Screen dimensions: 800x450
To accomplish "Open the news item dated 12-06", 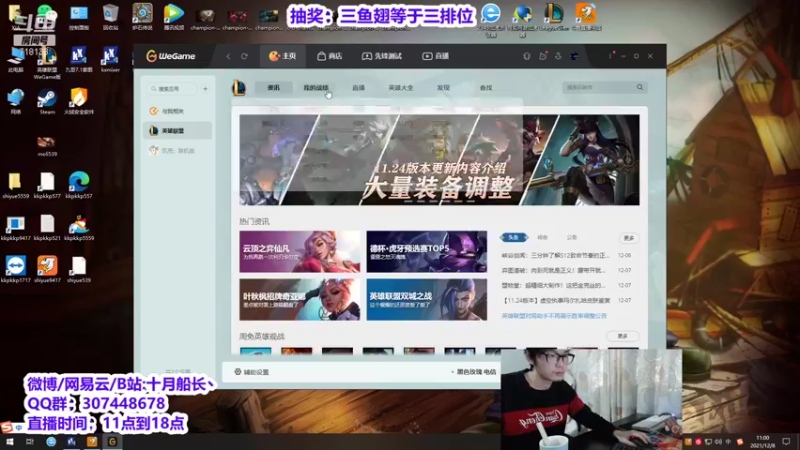I will 566,255.
